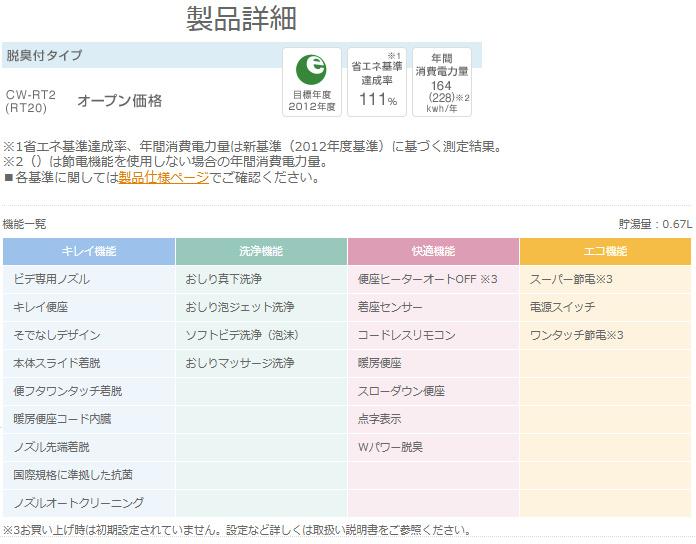
Task: Click the ※1省エネ基準達成率 footnote line
Action: 253,146
